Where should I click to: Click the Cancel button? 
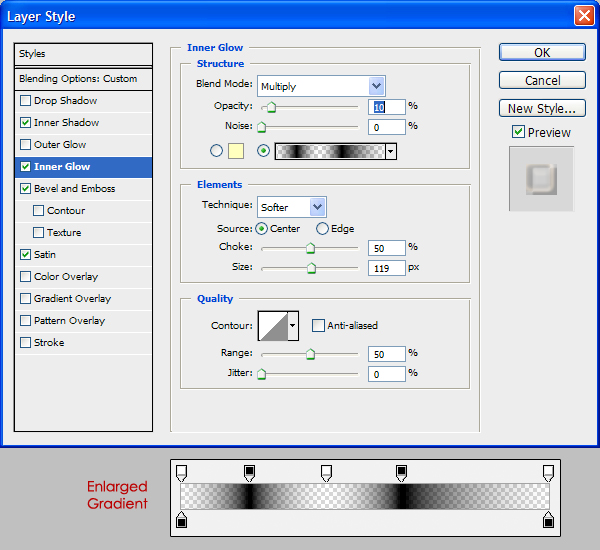pyautogui.click(x=542, y=80)
